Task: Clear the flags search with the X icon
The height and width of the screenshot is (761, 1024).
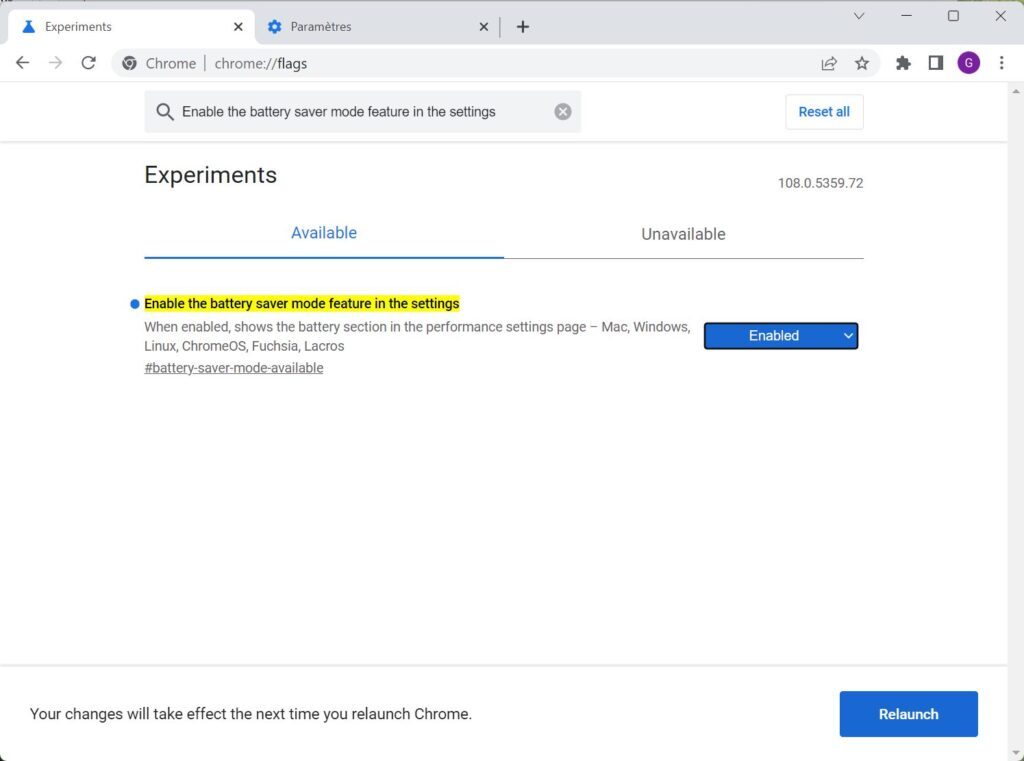Action: point(563,112)
